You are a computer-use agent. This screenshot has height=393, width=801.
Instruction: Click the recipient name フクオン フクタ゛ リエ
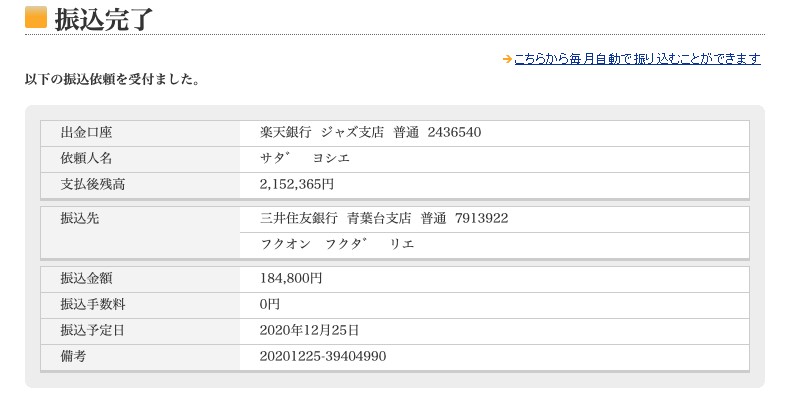337,245
